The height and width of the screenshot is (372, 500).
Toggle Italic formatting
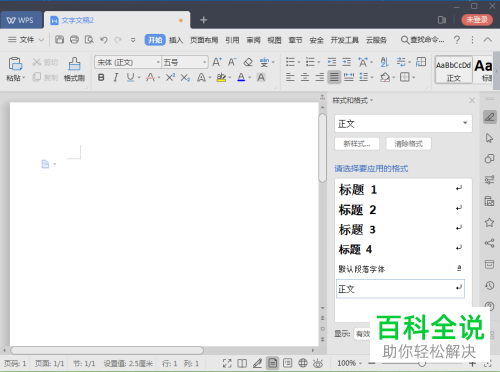tap(116, 78)
